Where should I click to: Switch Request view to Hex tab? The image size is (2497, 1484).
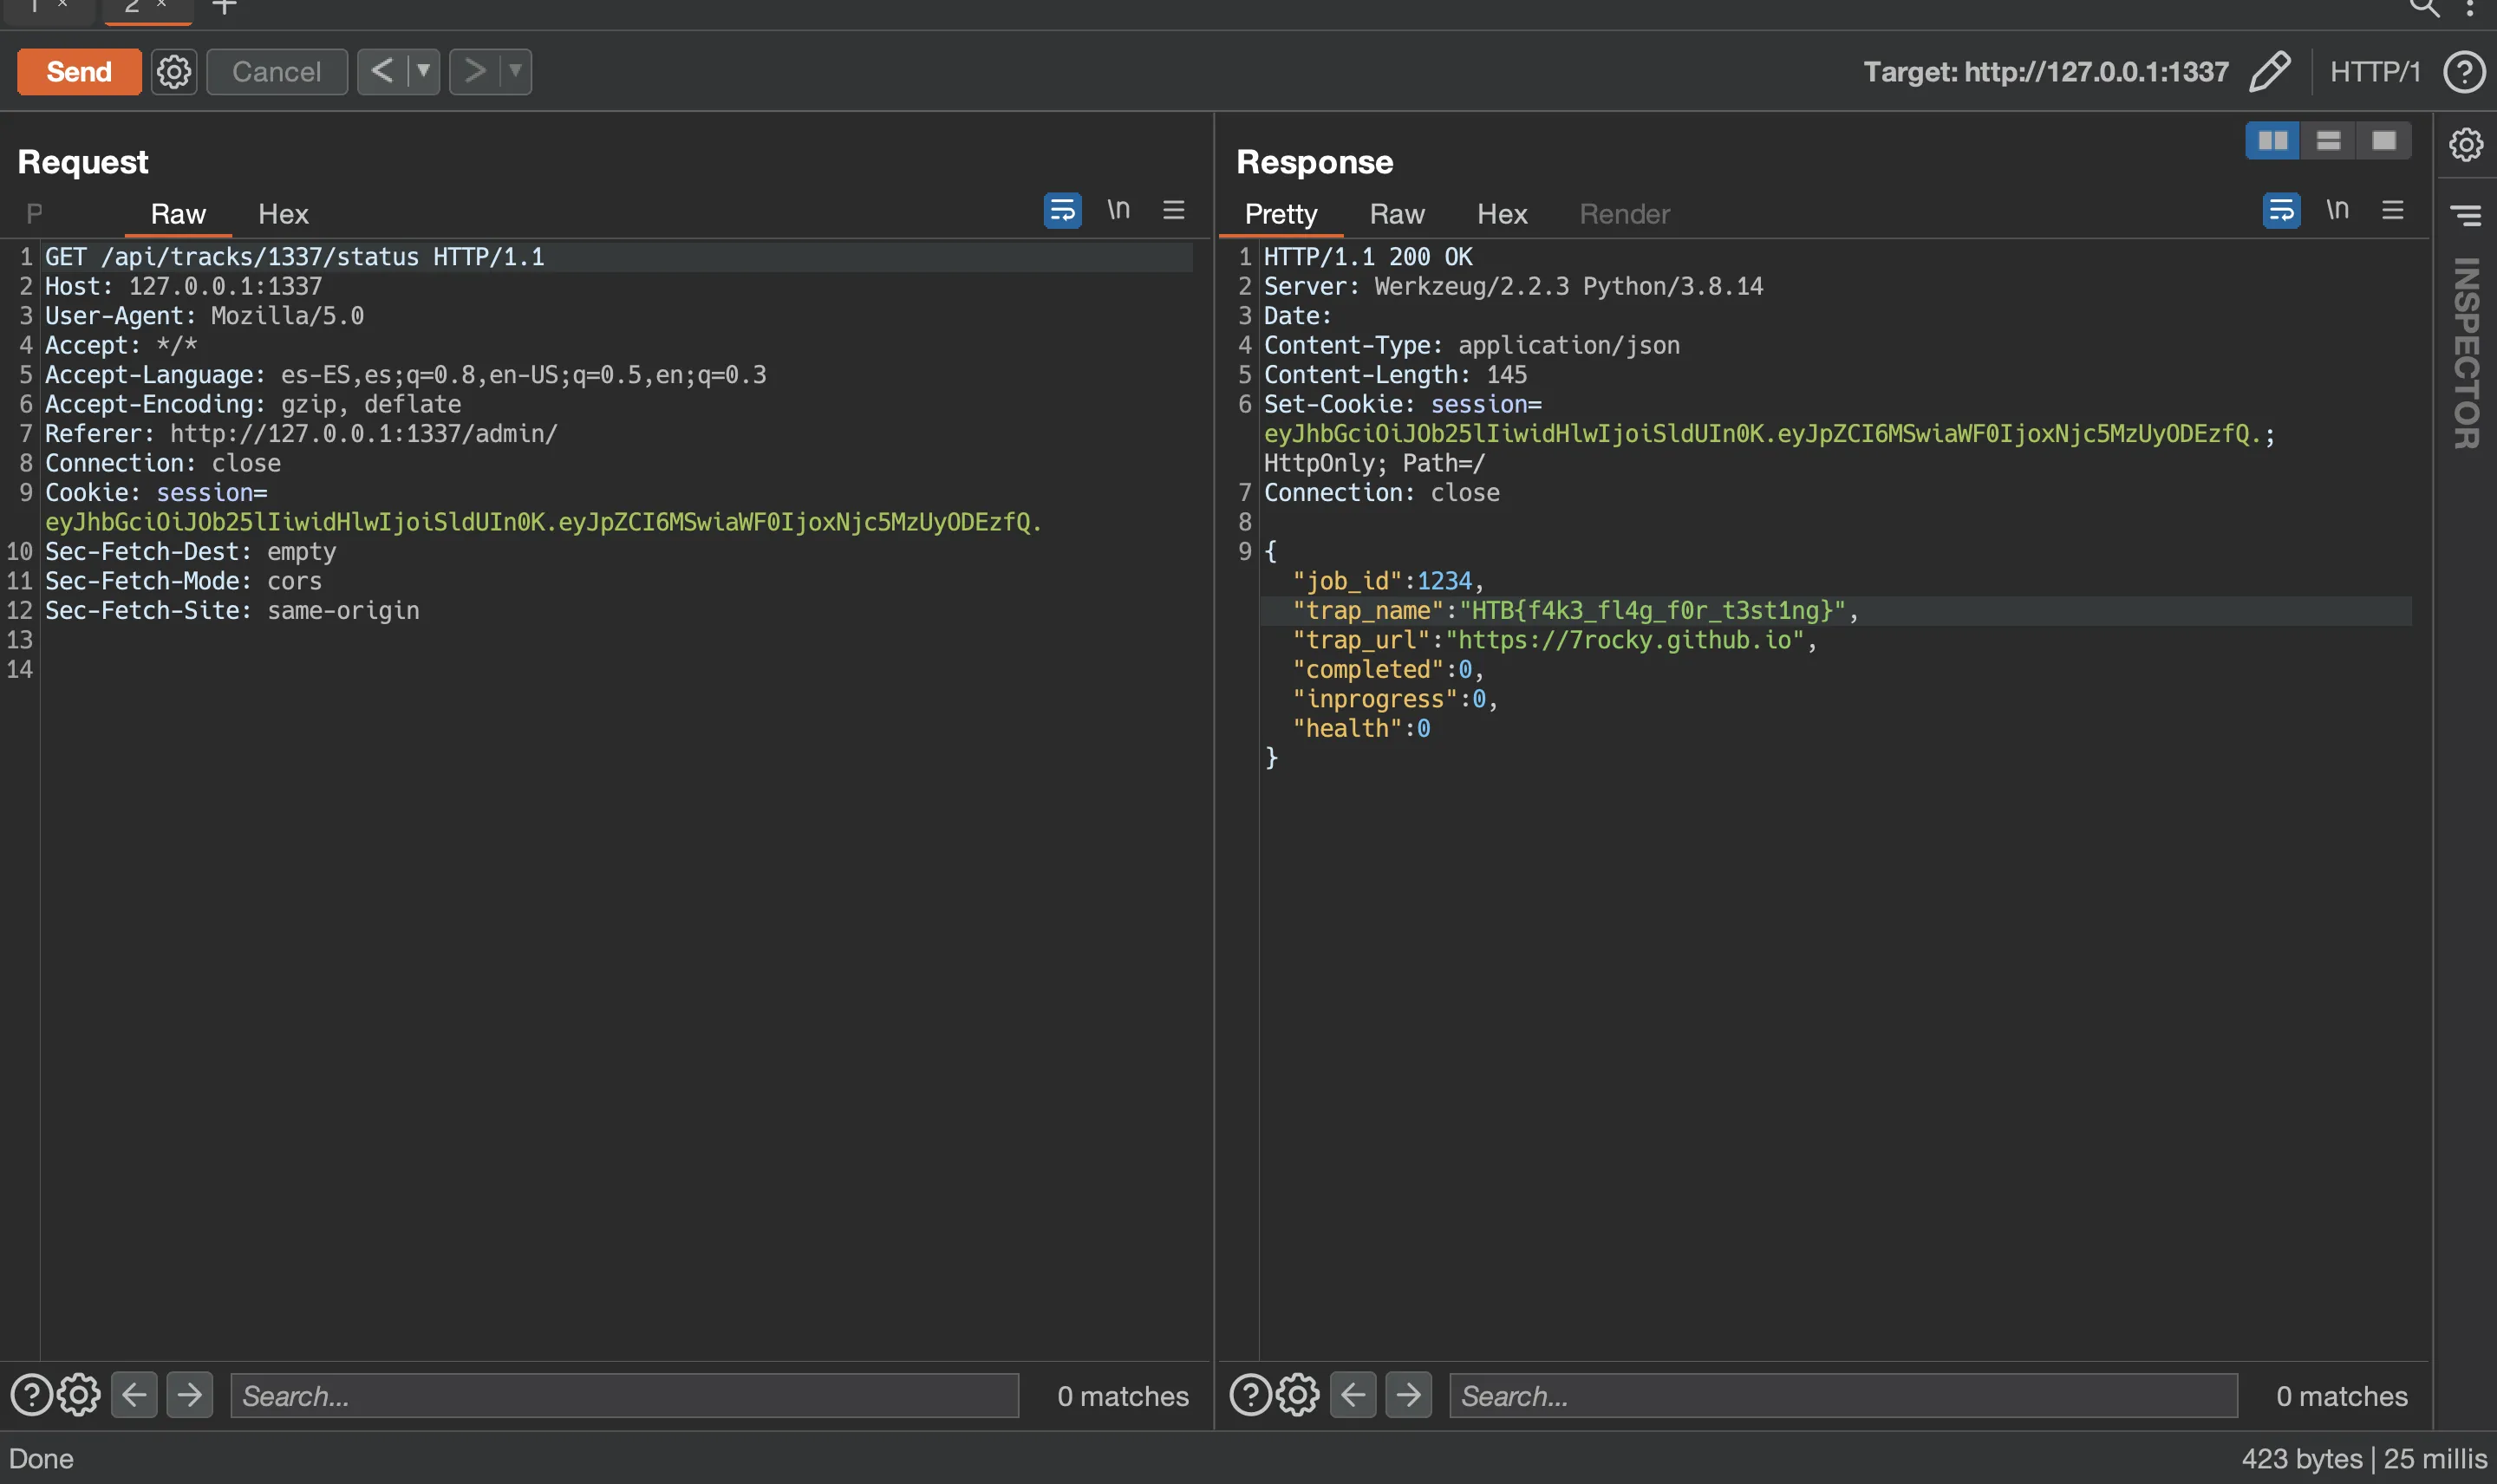coord(283,214)
